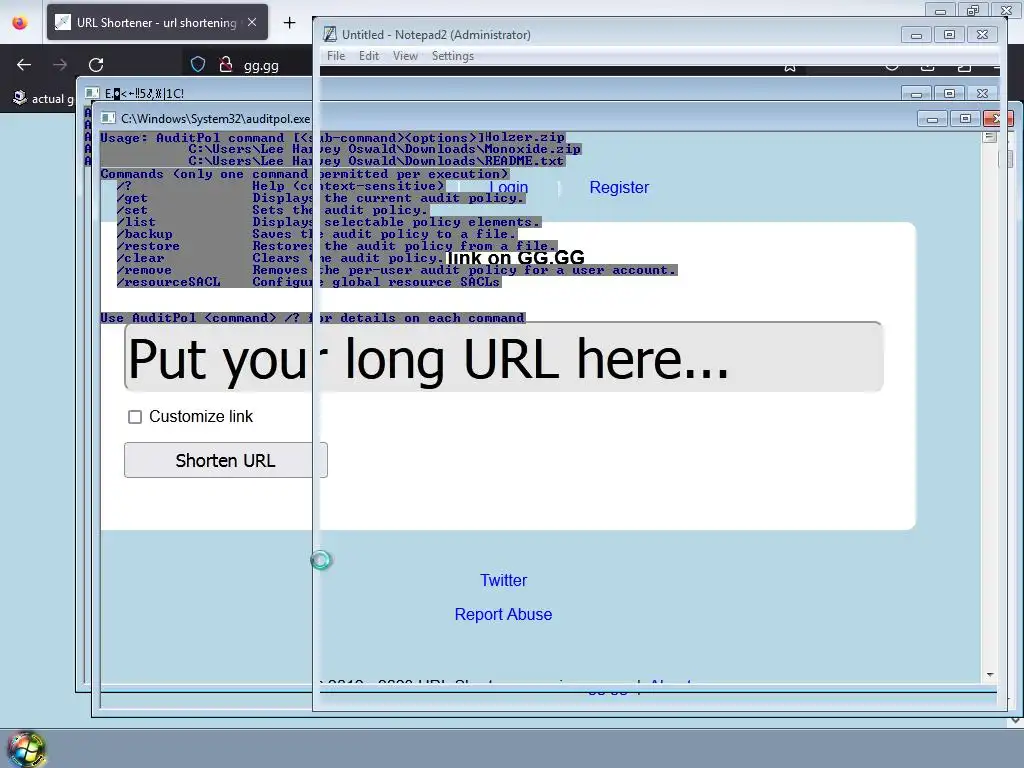Maximize the Notepad2 window
This screenshot has height=768, width=1024.
click(x=950, y=35)
